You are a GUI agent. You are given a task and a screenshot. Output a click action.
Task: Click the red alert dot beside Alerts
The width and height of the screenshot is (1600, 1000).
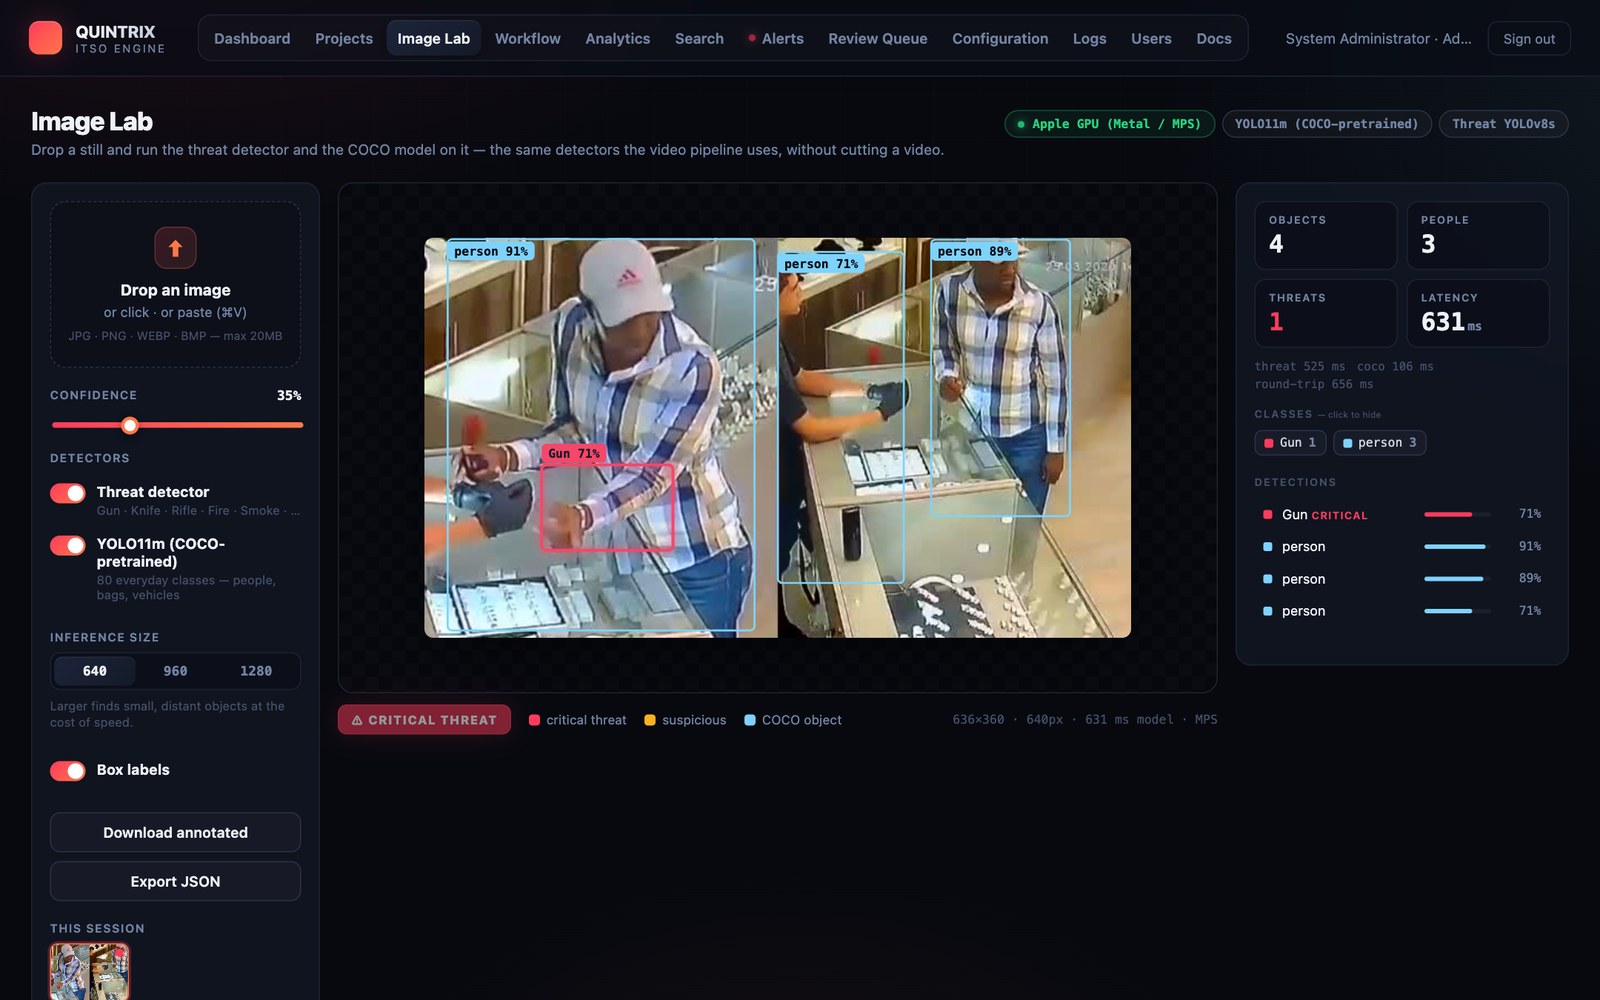point(752,38)
